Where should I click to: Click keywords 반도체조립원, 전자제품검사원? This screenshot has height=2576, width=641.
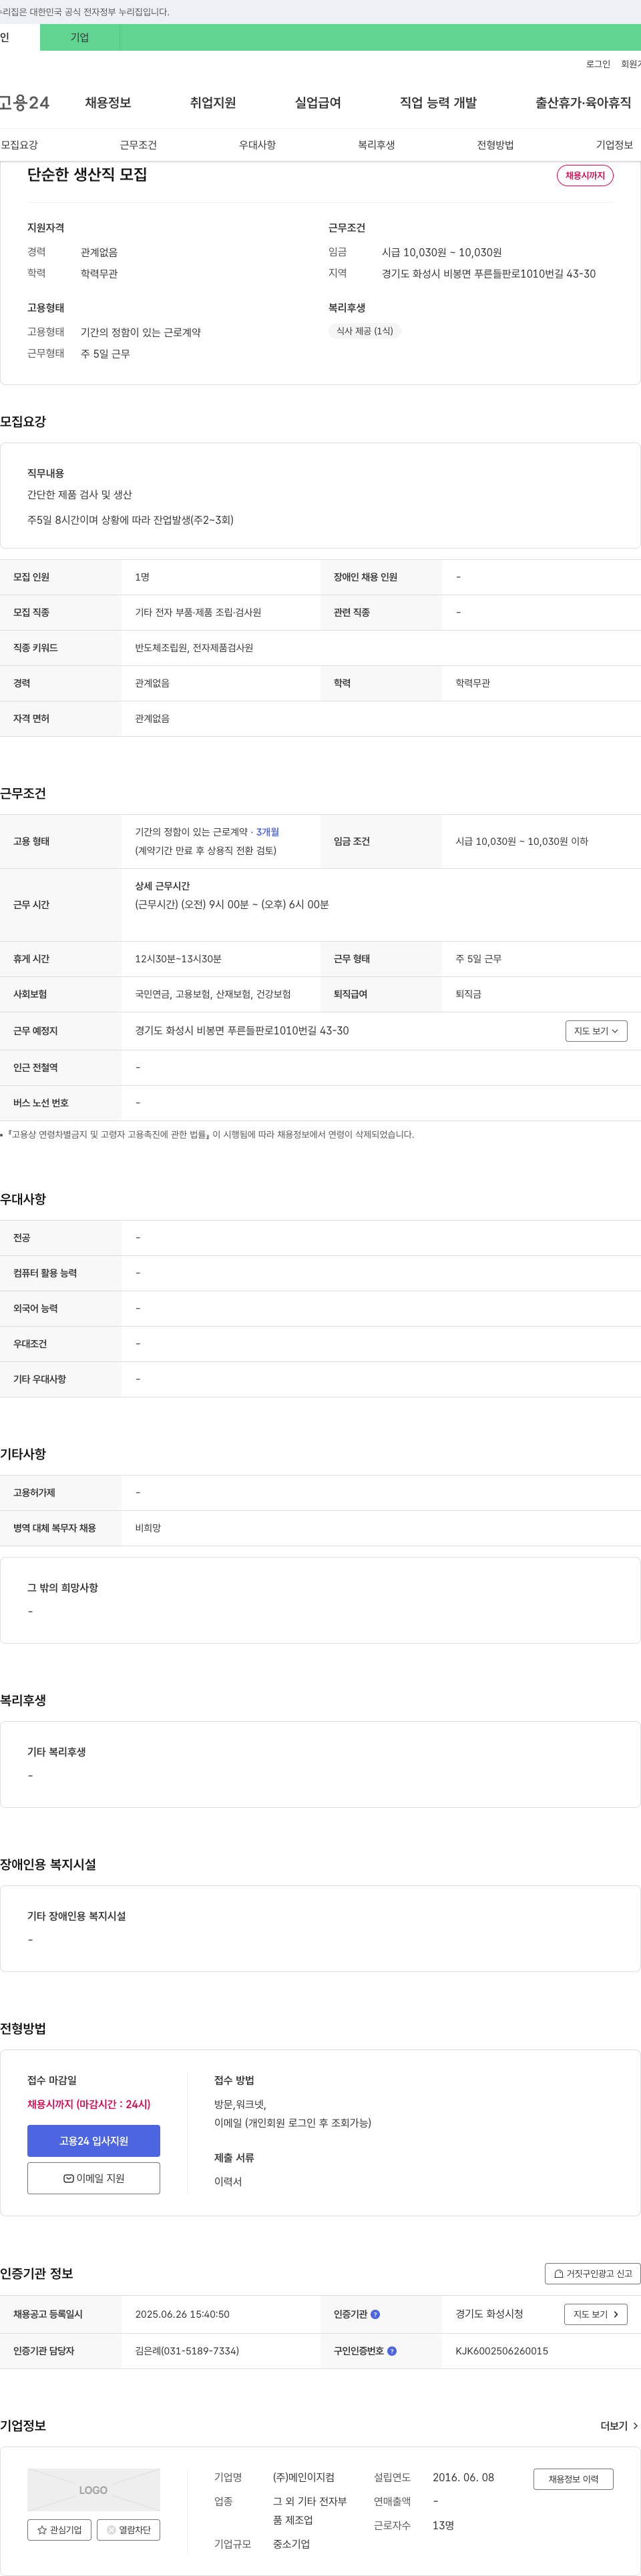tap(194, 648)
